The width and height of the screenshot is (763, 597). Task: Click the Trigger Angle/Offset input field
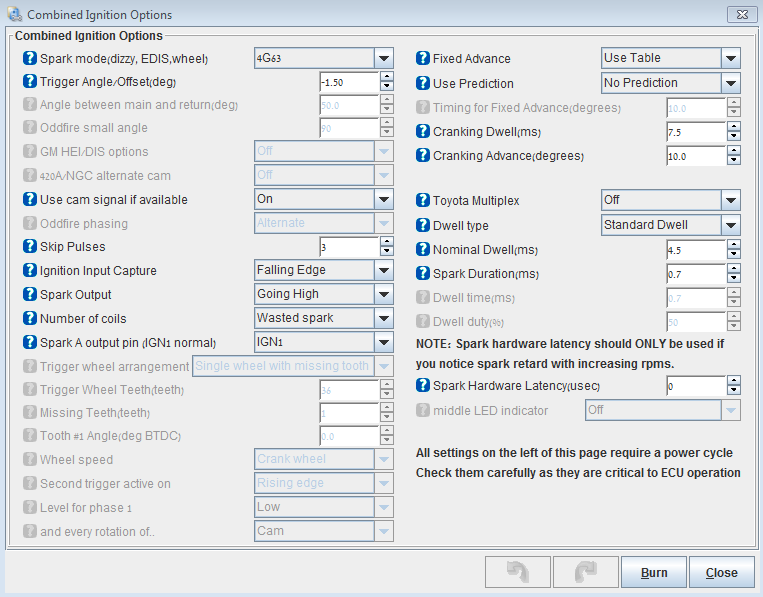[349, 82]
